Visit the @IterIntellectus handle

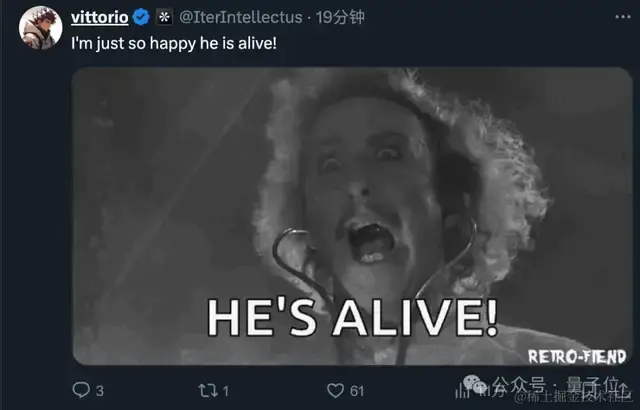[x=241, y=17]
